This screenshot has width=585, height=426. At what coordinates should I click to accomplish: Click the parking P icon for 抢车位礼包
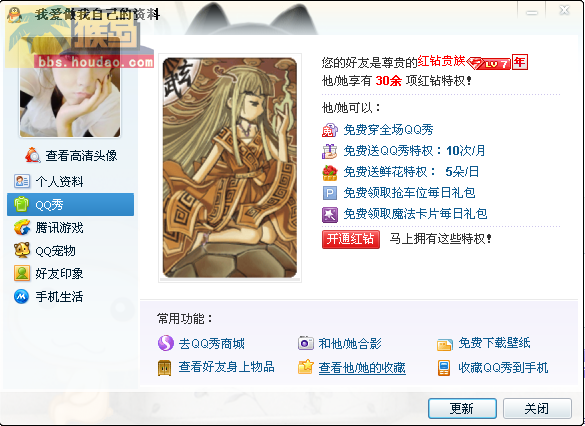(x=329, y=193)
